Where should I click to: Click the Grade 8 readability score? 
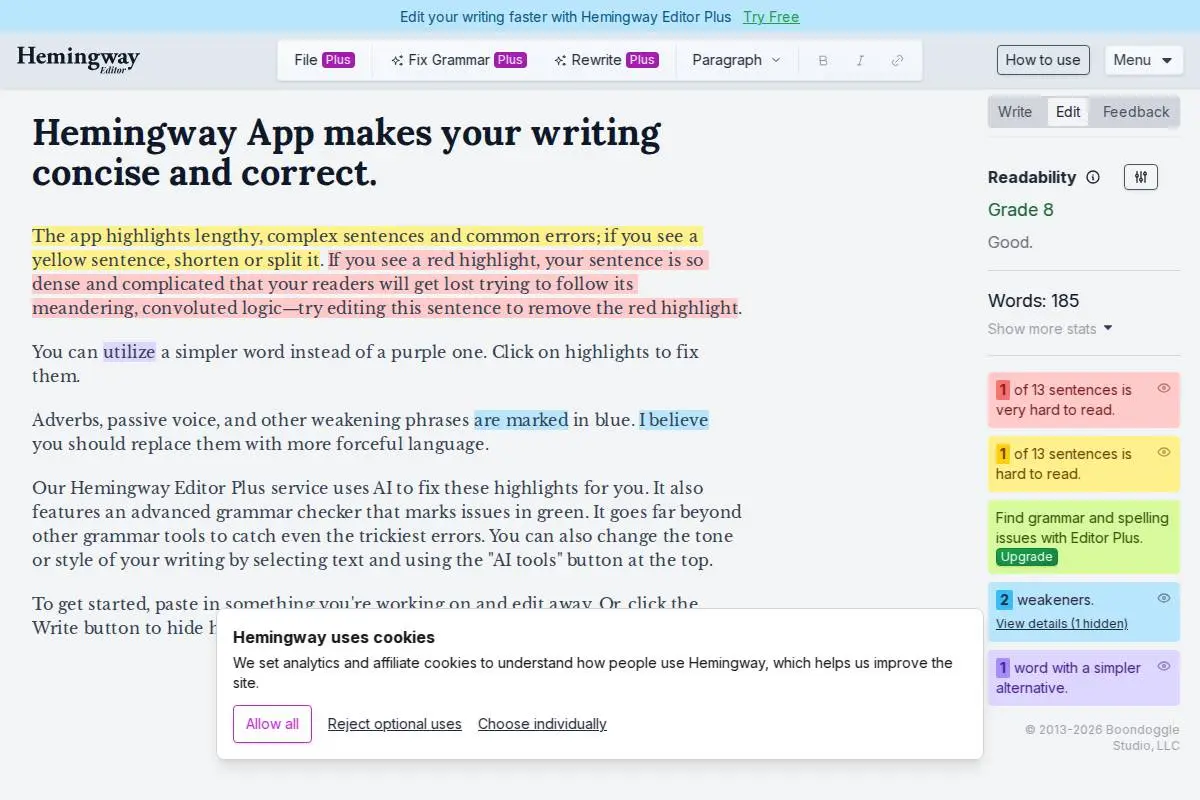[x=1021, y=210]
